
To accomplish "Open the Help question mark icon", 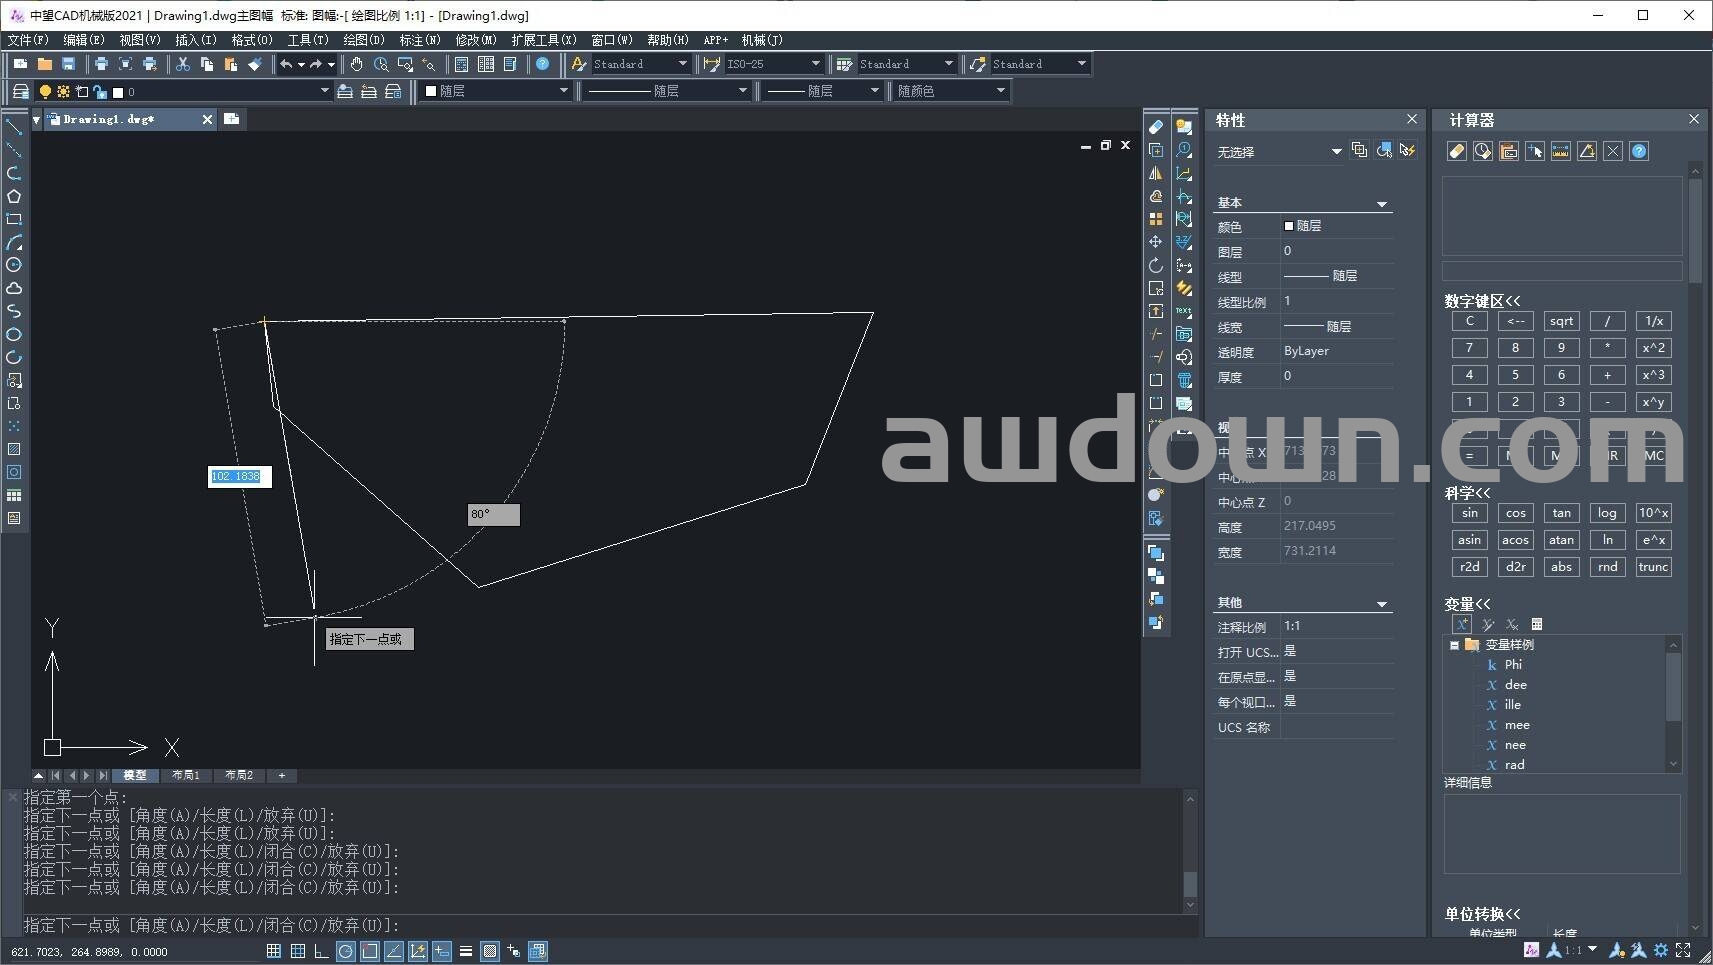I will click(x=542, y=64).
